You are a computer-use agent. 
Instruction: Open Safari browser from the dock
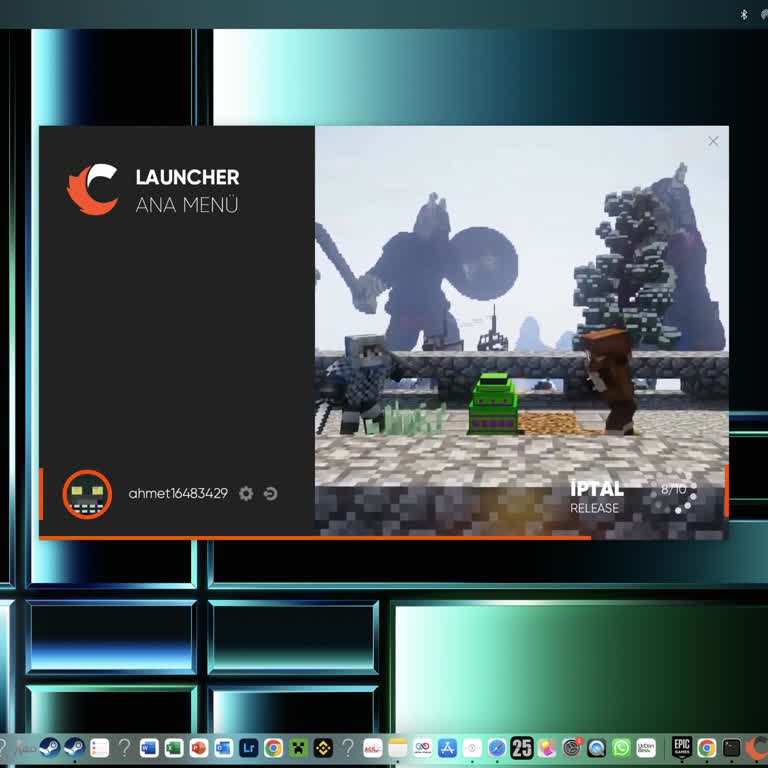(497, 748)
